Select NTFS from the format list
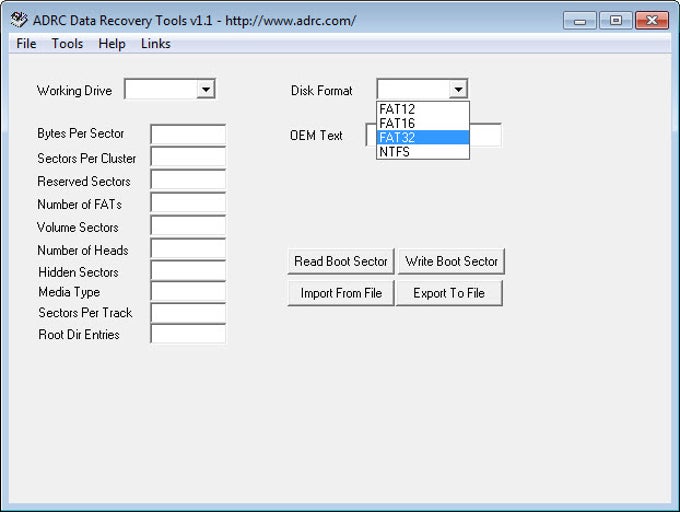Screen dimensions: 680x512 pos(423,151)
